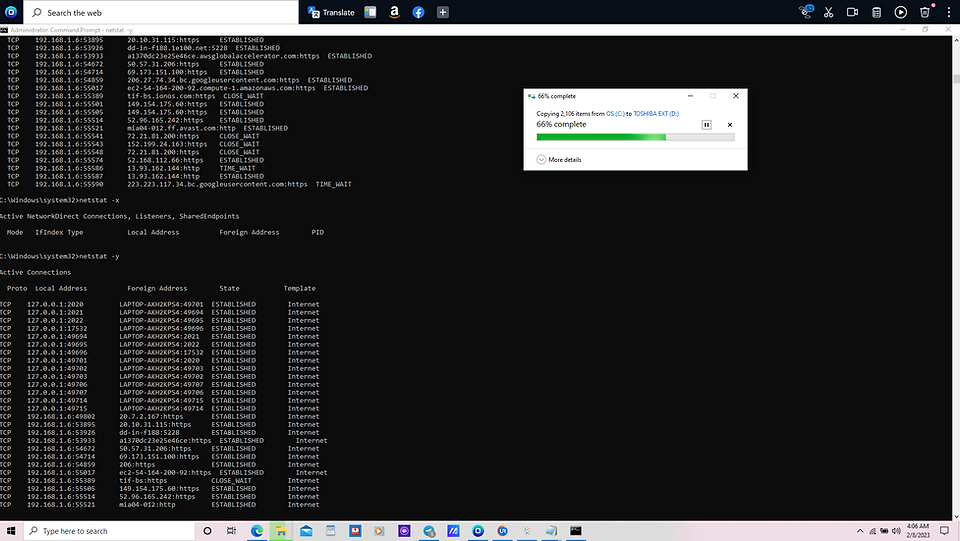This screenshot has height=541, width=960.
Task: Open File Explorer from the taskbar
Action: coord(280,531)
